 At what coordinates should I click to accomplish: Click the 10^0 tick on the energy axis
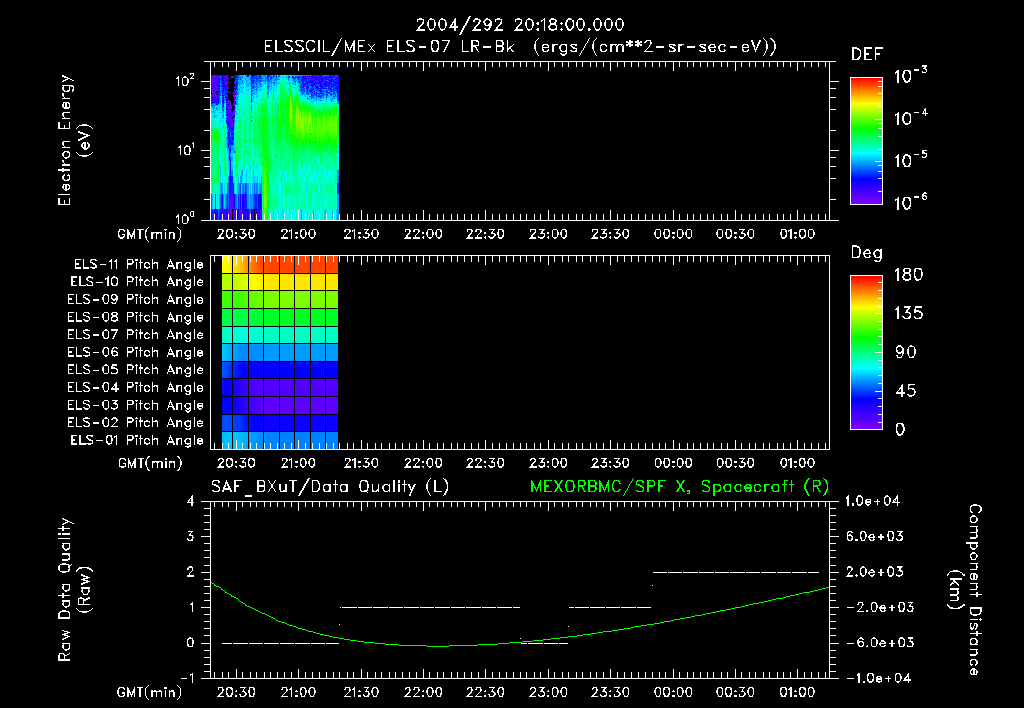(x=185, y=218)
